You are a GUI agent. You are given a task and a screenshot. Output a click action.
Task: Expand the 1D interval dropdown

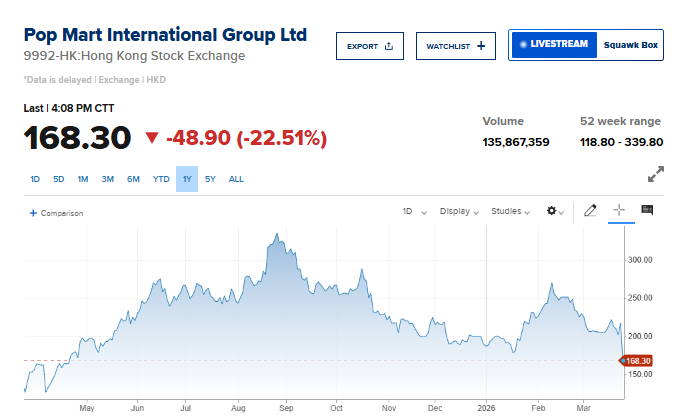[x=413, y=212]
